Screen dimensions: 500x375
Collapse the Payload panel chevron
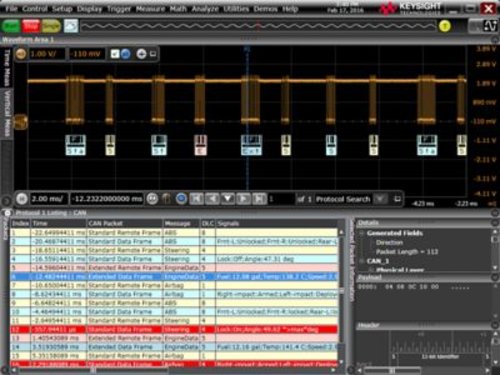tap(495, 277)
